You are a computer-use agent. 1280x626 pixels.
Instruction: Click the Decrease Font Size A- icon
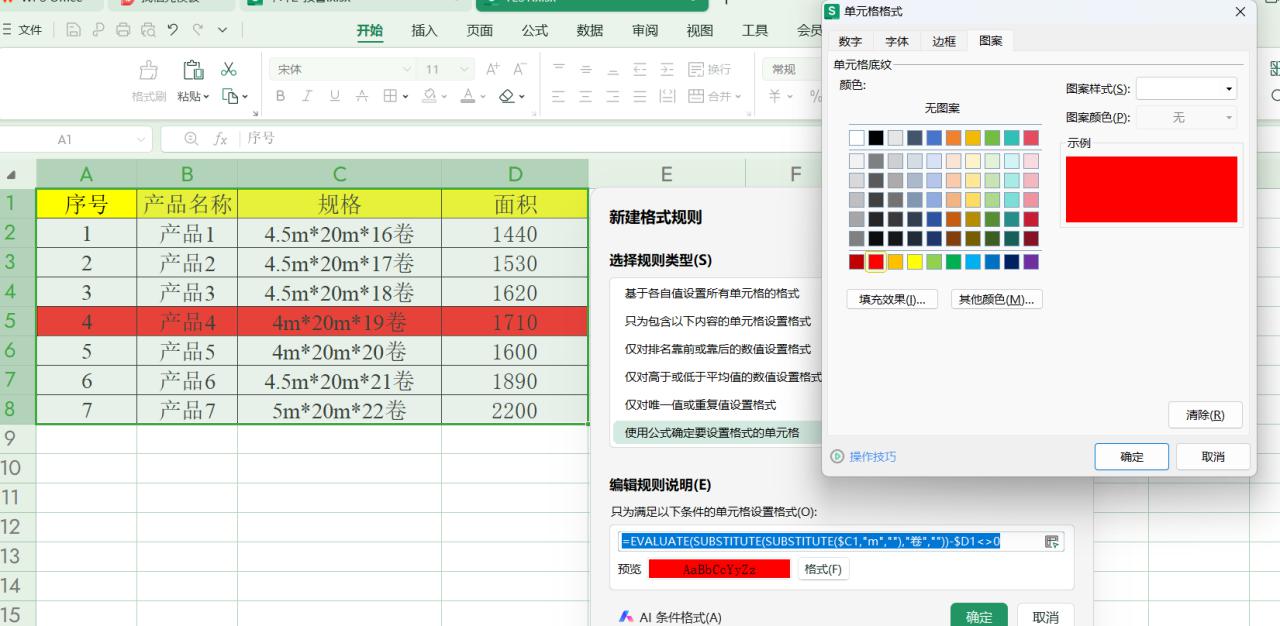click(519, 69)
